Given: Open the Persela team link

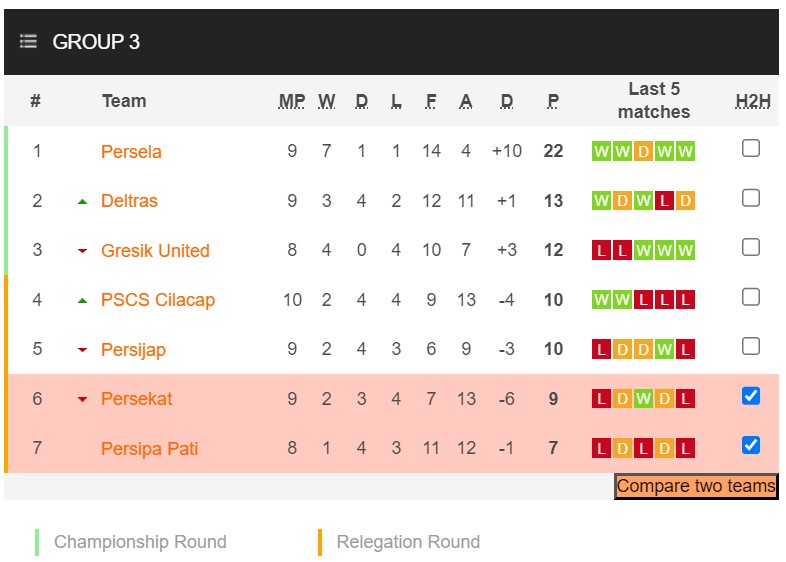Looking at the screenshot, I should click(131, 152).
